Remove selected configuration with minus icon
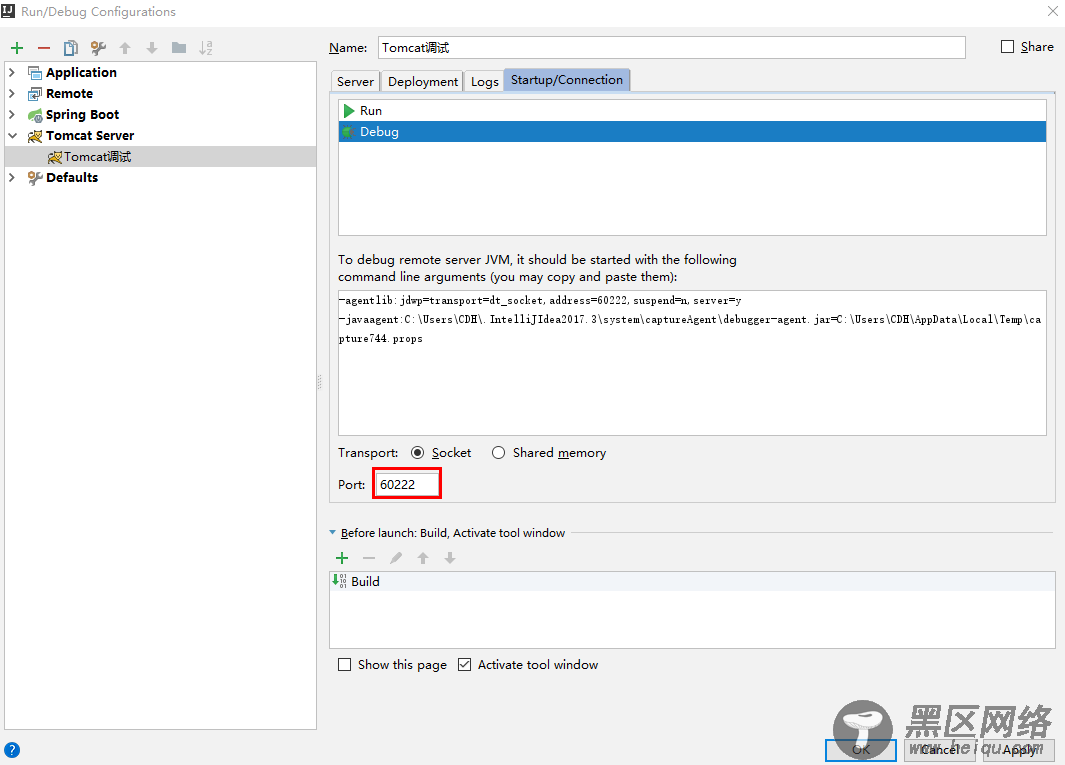The height and width of the screenshot is (765, 1065). (44, 48)
